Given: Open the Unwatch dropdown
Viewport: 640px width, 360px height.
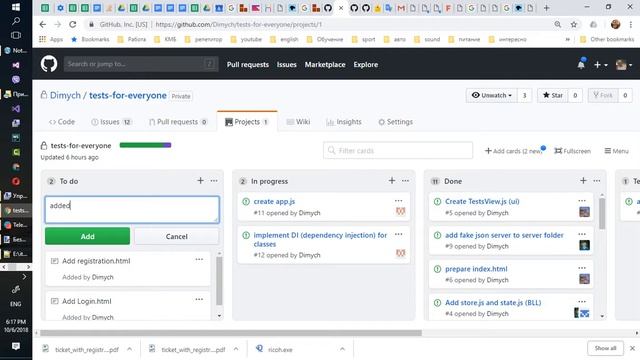Looking at the screenshot, I should (x=491, y=95).
